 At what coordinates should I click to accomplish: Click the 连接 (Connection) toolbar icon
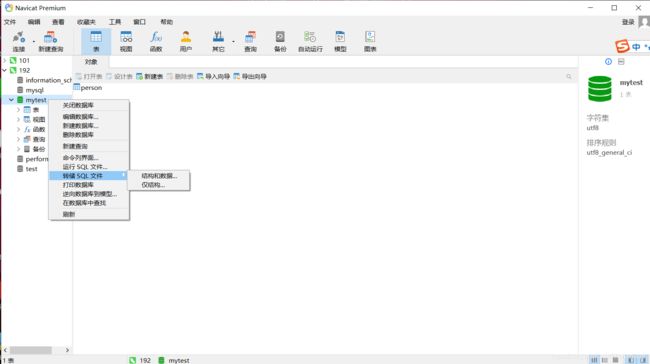click(x=19, y=41)
